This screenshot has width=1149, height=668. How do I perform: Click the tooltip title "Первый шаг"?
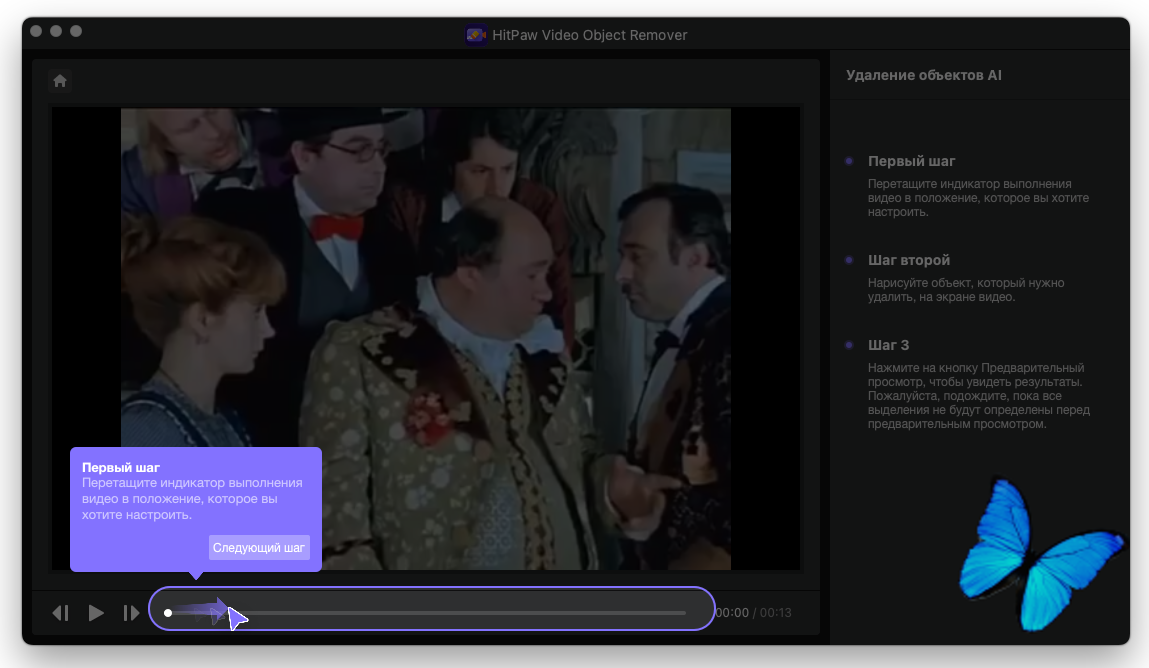point(121,467)
